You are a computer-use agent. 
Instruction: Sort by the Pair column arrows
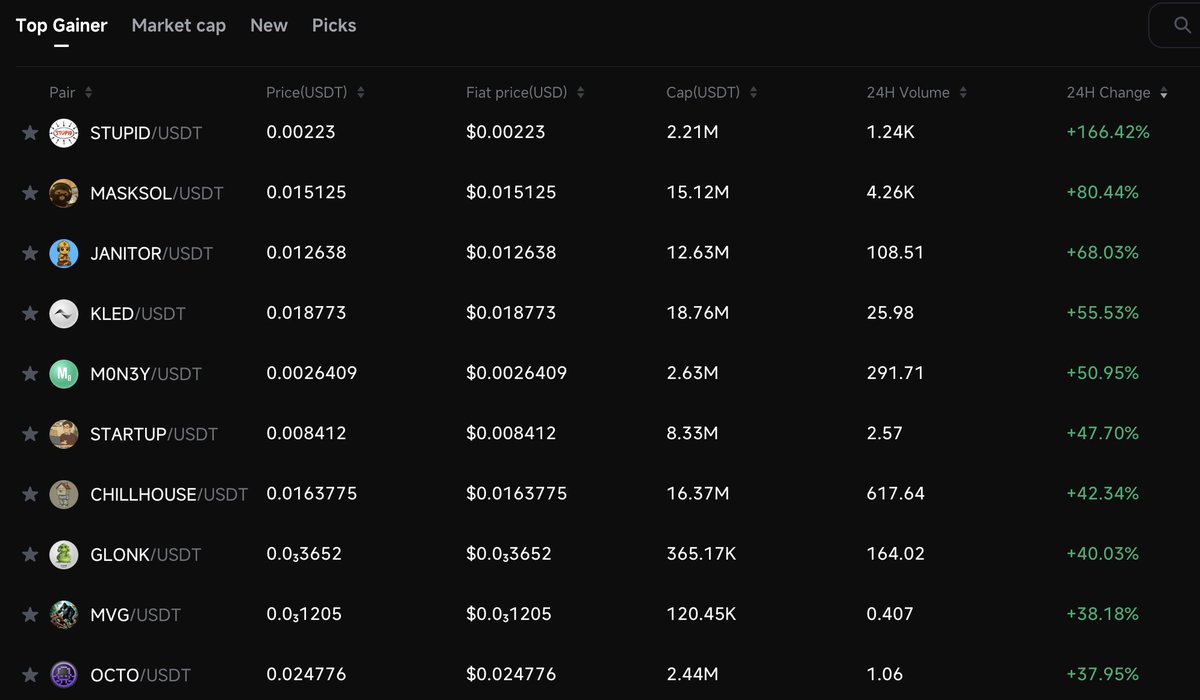point(88,93)
